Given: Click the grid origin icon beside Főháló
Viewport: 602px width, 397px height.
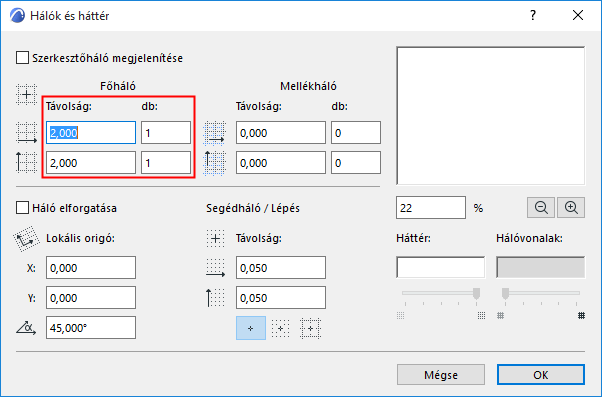Looking at the screenshot, I should [26, 94].
